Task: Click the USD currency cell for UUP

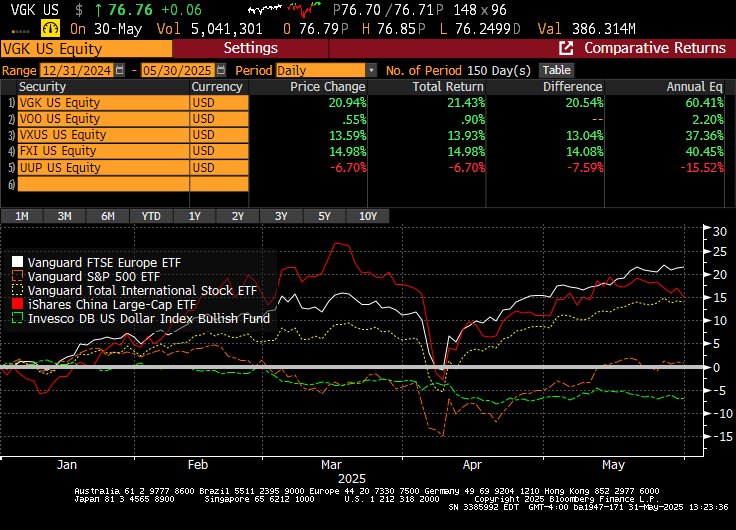Action: click(219, 168)
